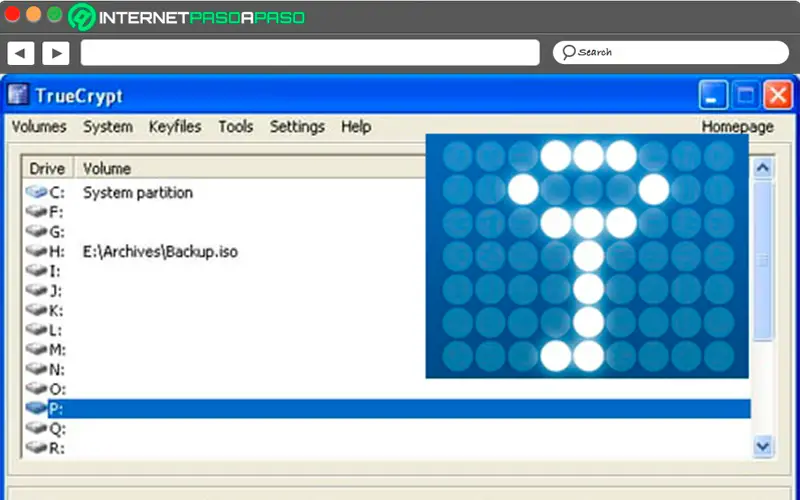Open the Volumes menu
800x500 pixels.
39,127
